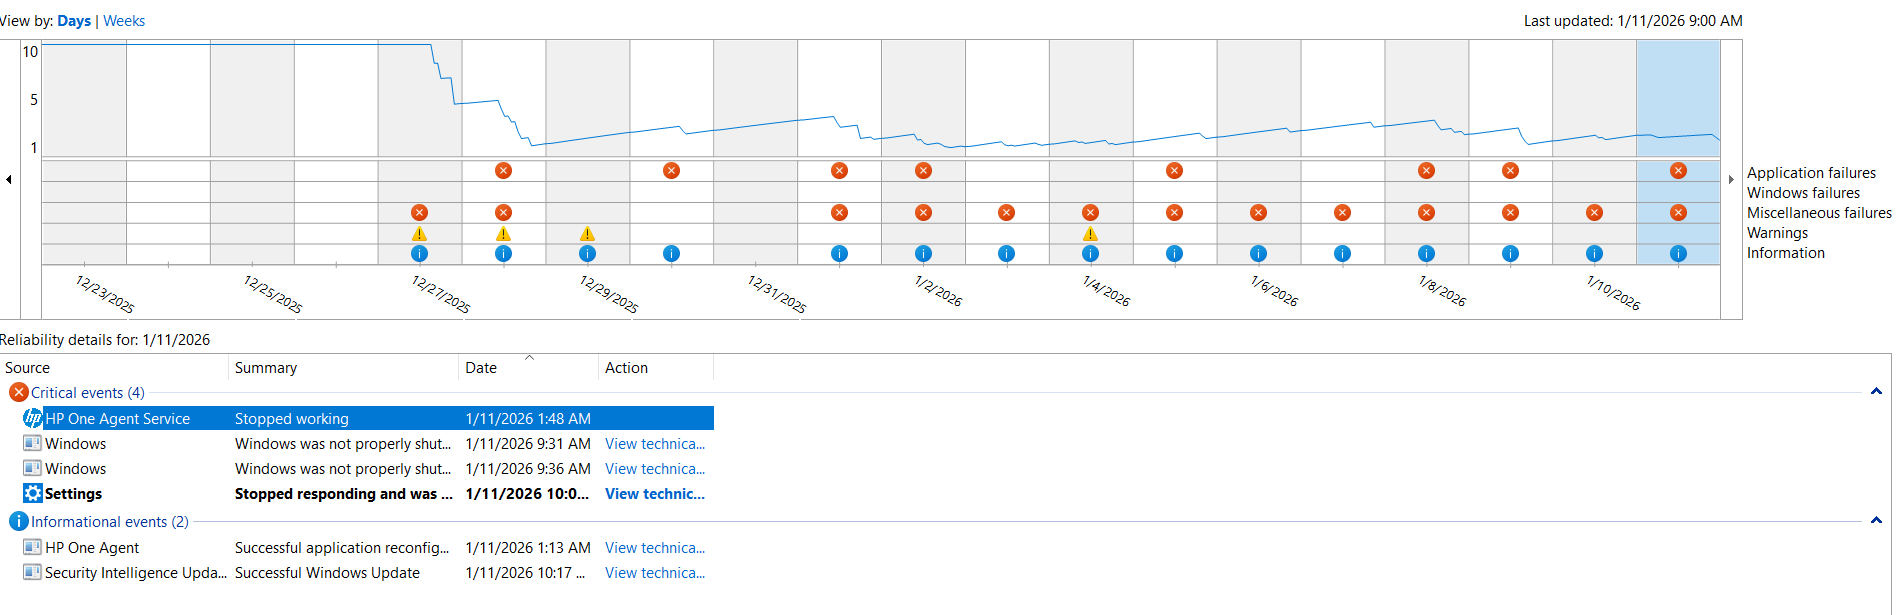Click the icon beside Security Intelligence Update
Screen dimensions: 1903x615
point(32,572)
